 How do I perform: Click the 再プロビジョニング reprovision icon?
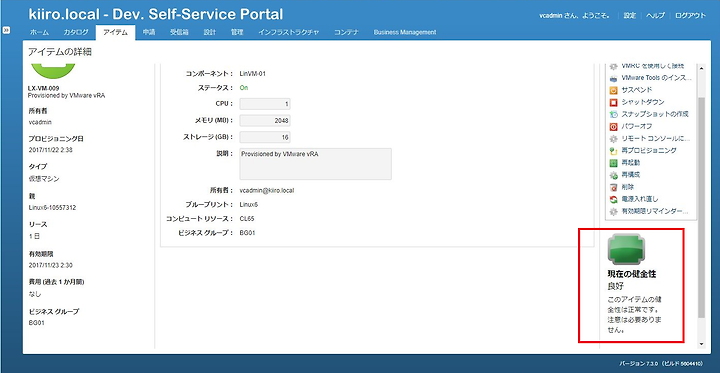point(613,151)
